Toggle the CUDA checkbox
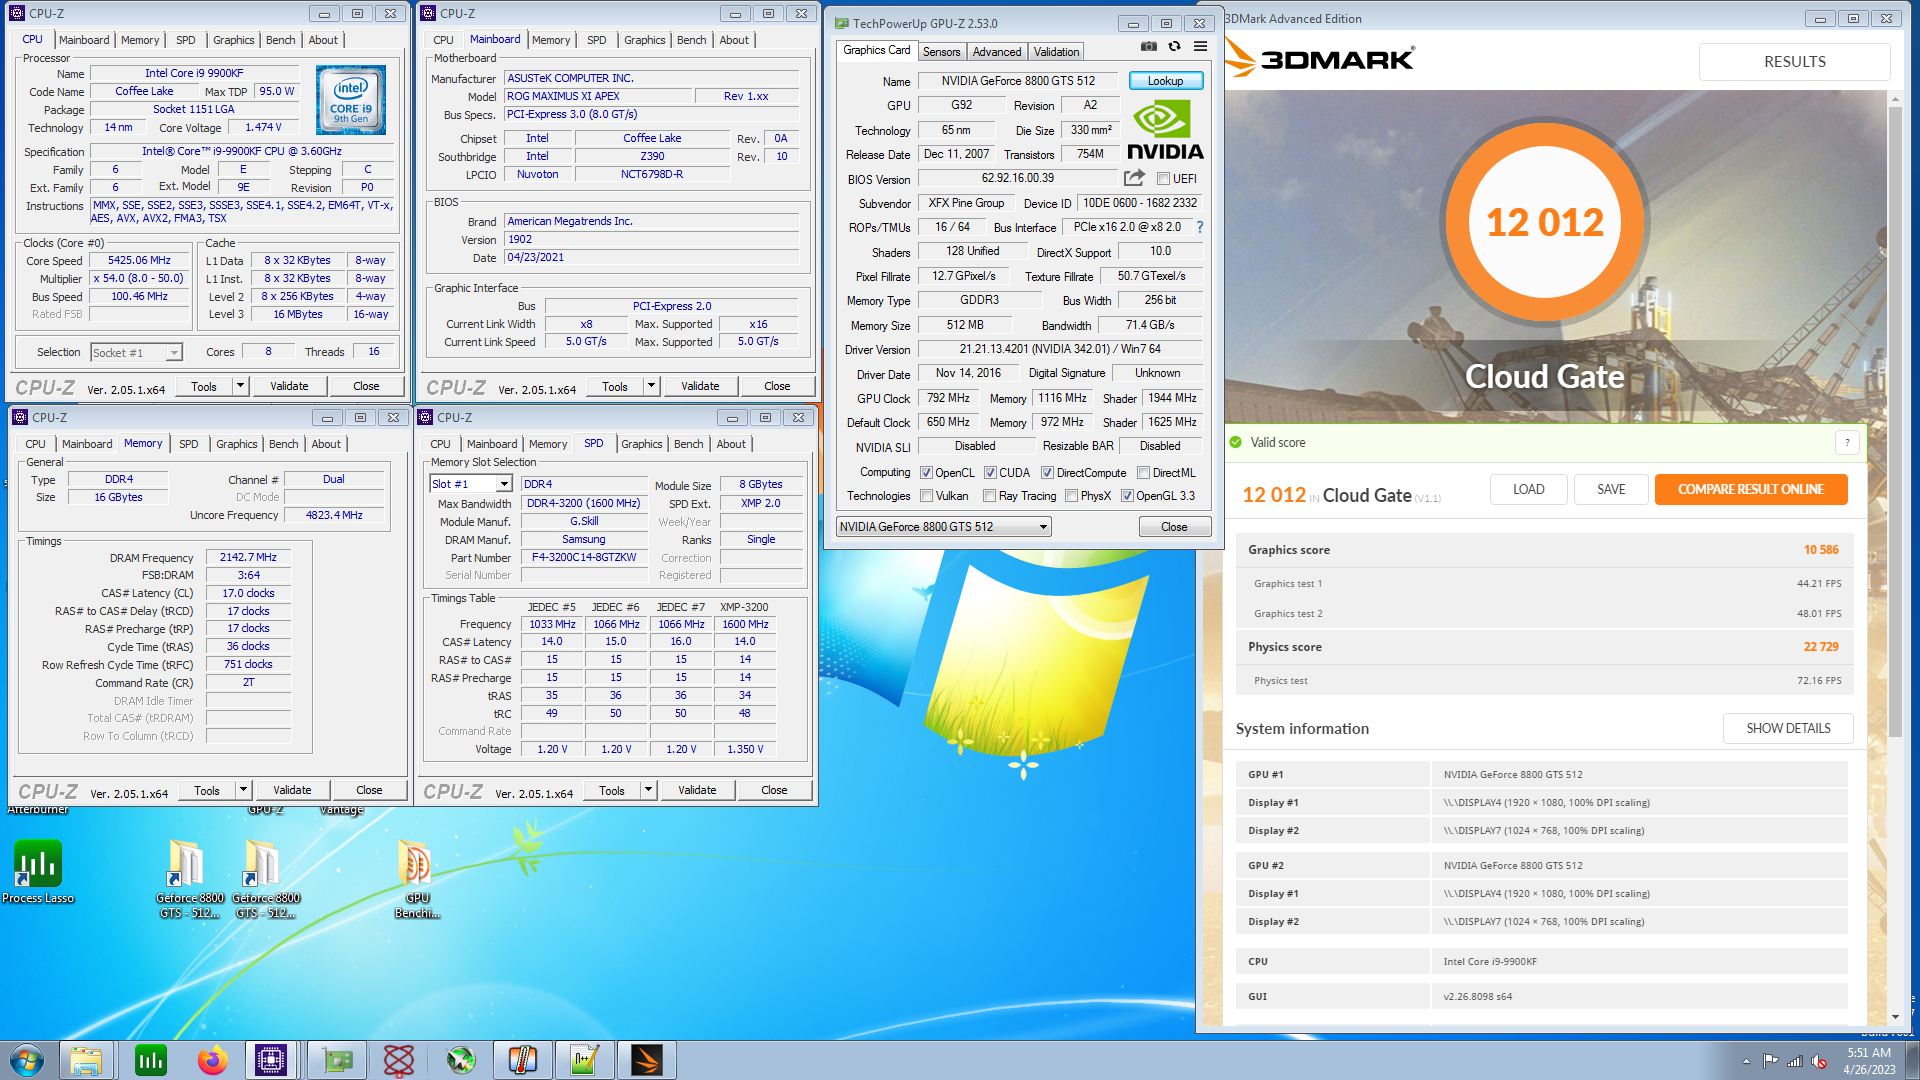The width and height of the screenshot is (1920, 1080). point(990,473)
